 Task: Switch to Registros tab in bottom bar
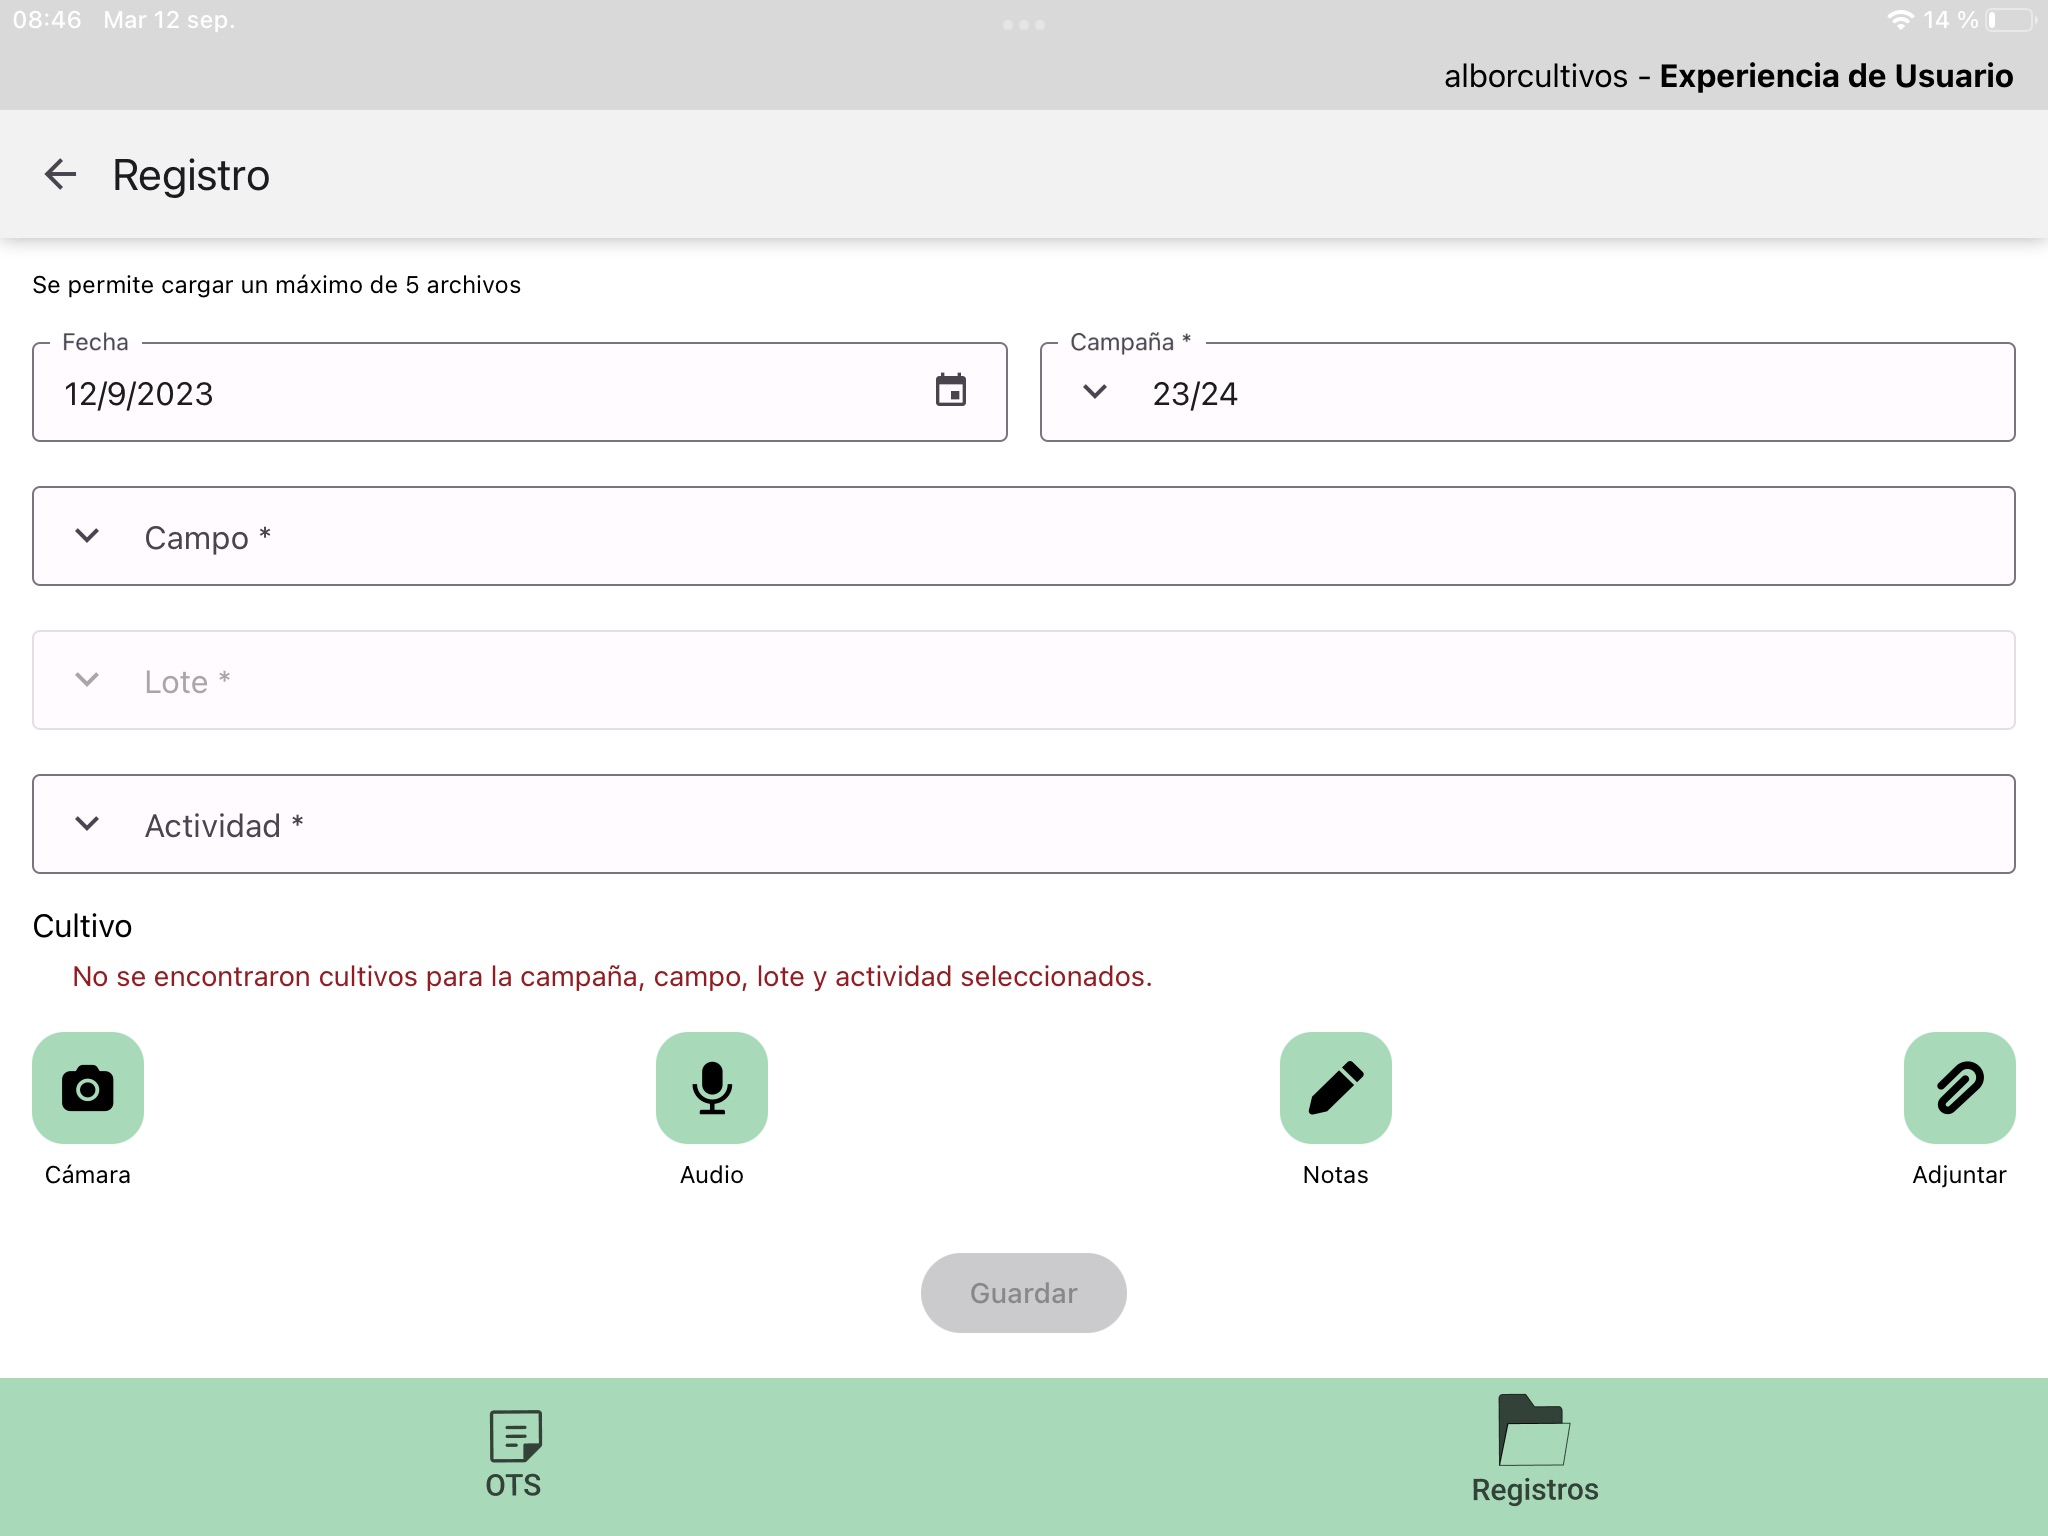coord(1535,1450)
